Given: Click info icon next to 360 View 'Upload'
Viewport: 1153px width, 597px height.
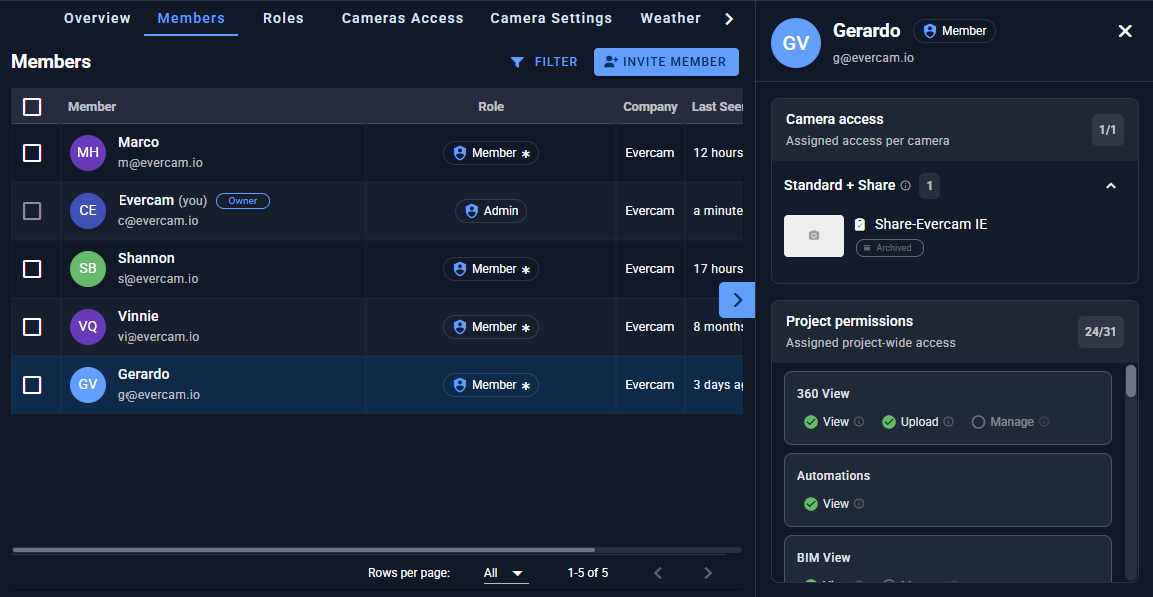Looking at the screenshot, I should (949, 422).
